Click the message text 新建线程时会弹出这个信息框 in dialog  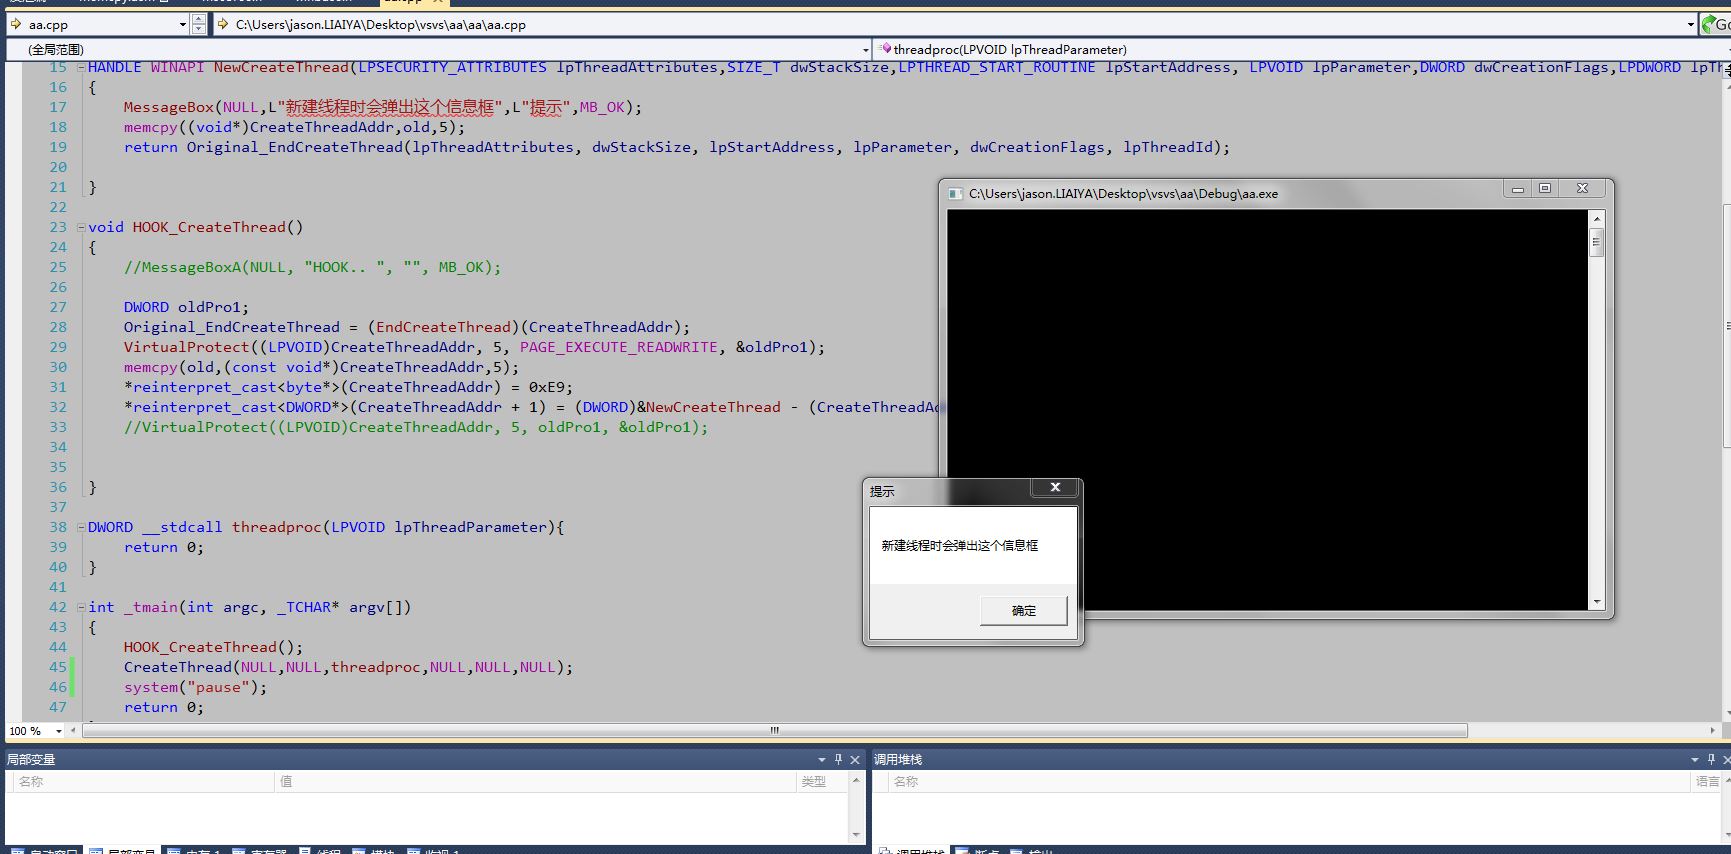click(960, 546)
